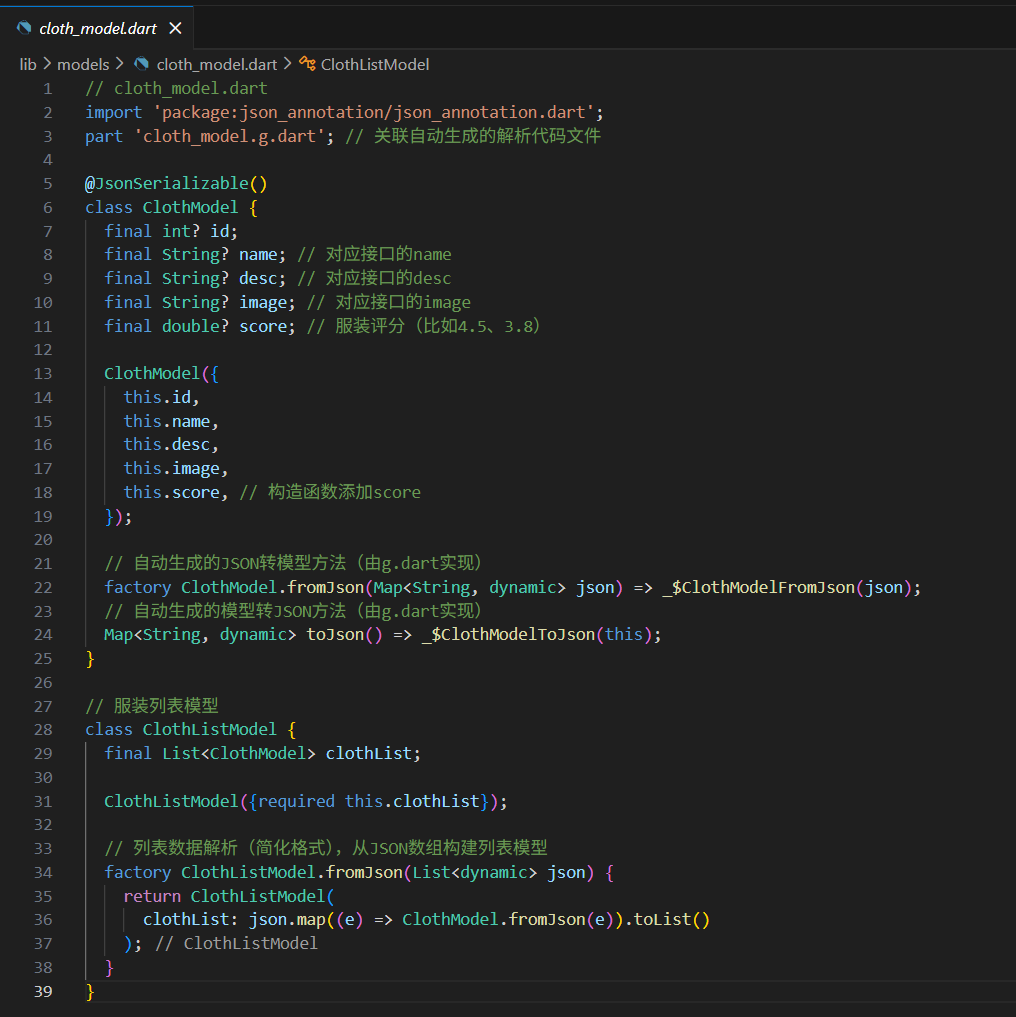
Task: Click the import json_annotation package string
Action: pos(373,112)
